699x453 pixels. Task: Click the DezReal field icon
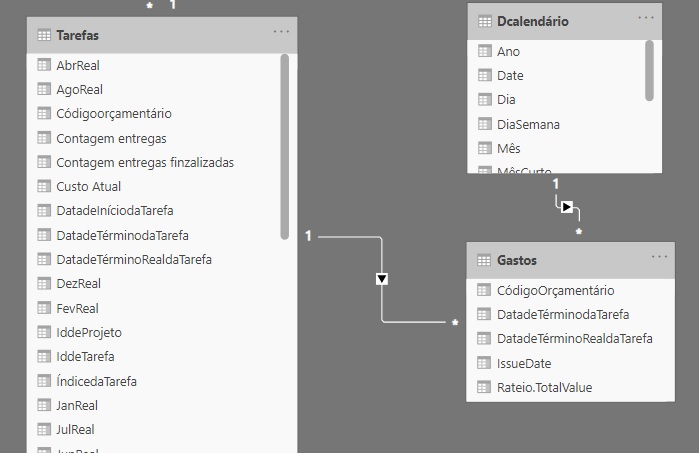44,284
